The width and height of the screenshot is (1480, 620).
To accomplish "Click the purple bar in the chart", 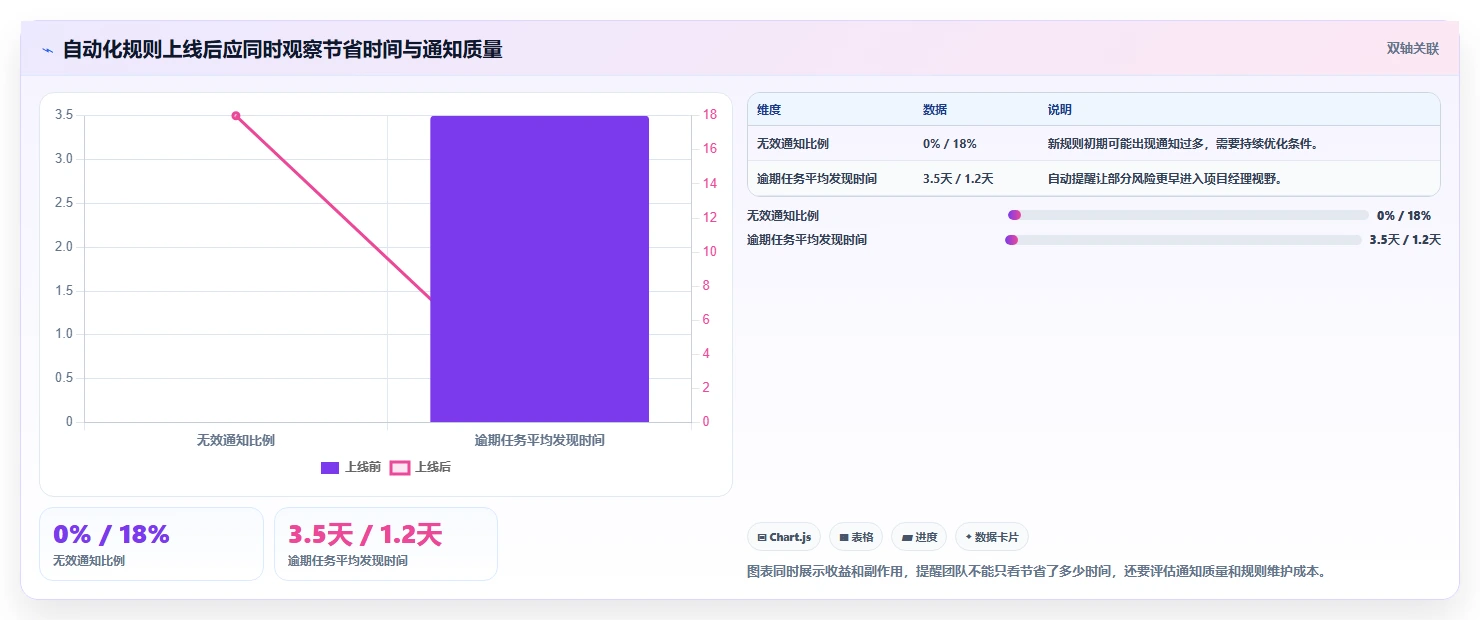I will click(x=539, y=268).
